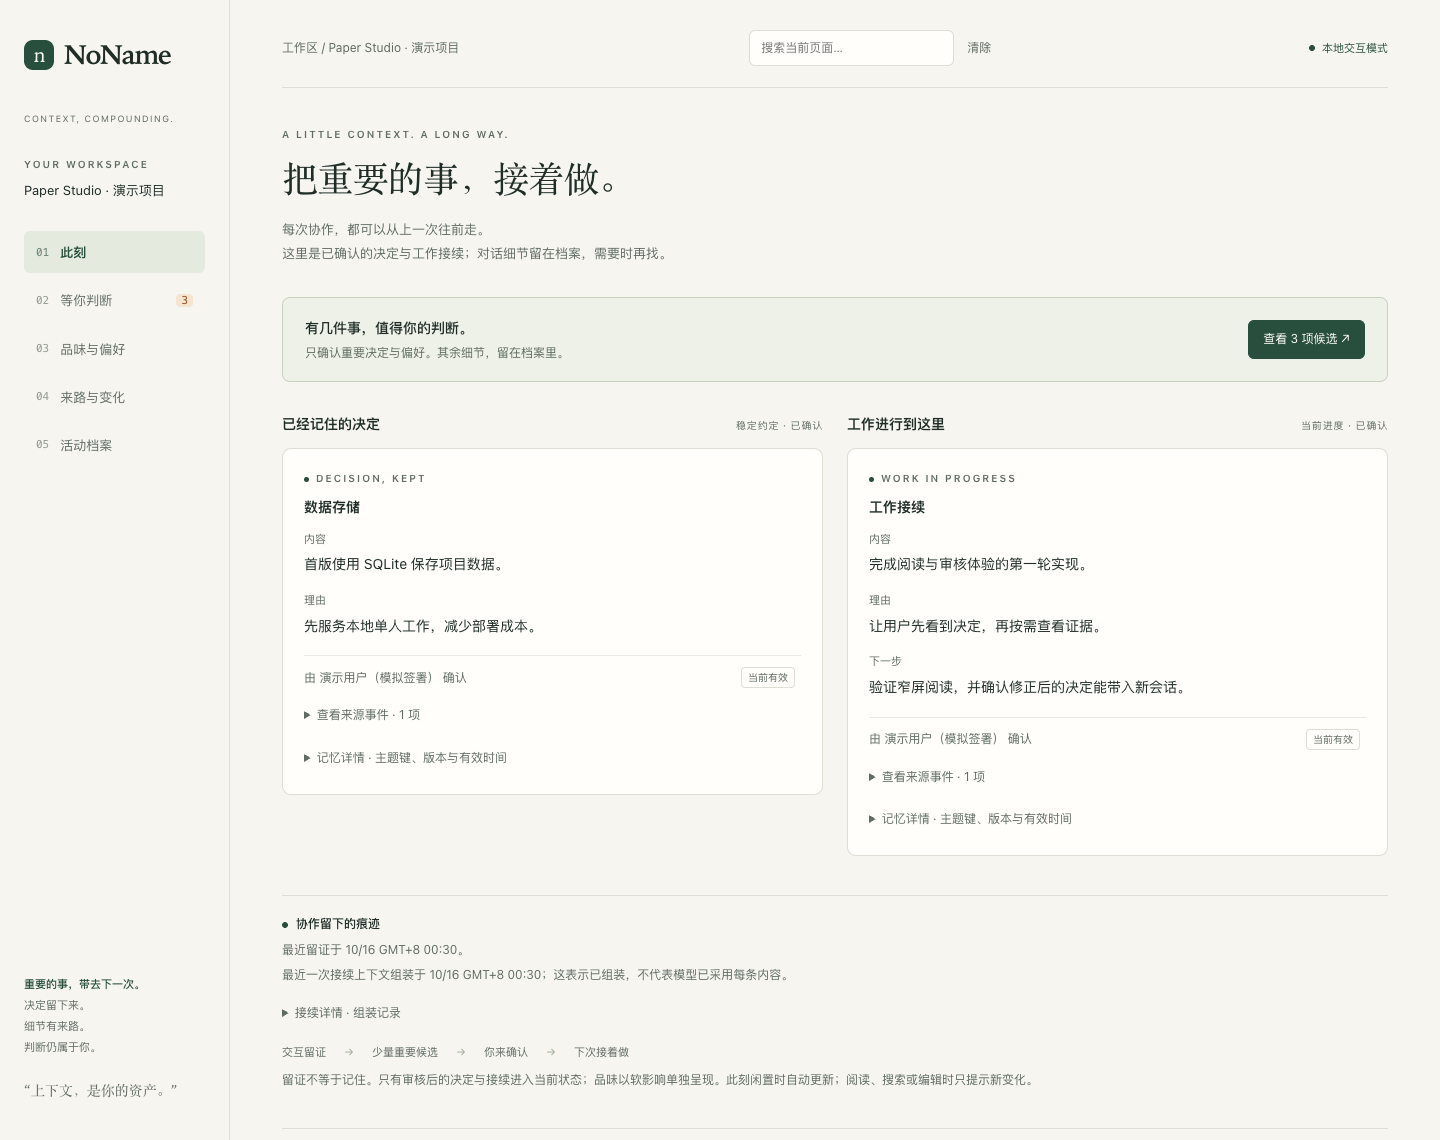
Task: Expand 查看来源事件 in the 工作接续 card
Action: tap(927, 777)
